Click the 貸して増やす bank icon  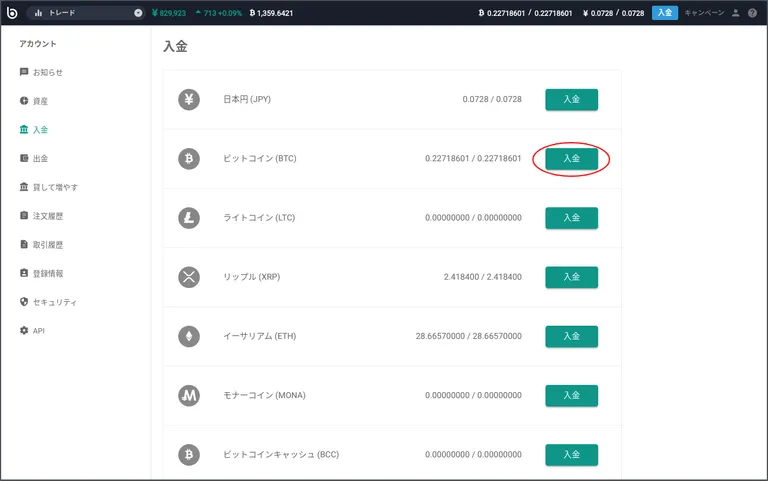tap(24, 187)
